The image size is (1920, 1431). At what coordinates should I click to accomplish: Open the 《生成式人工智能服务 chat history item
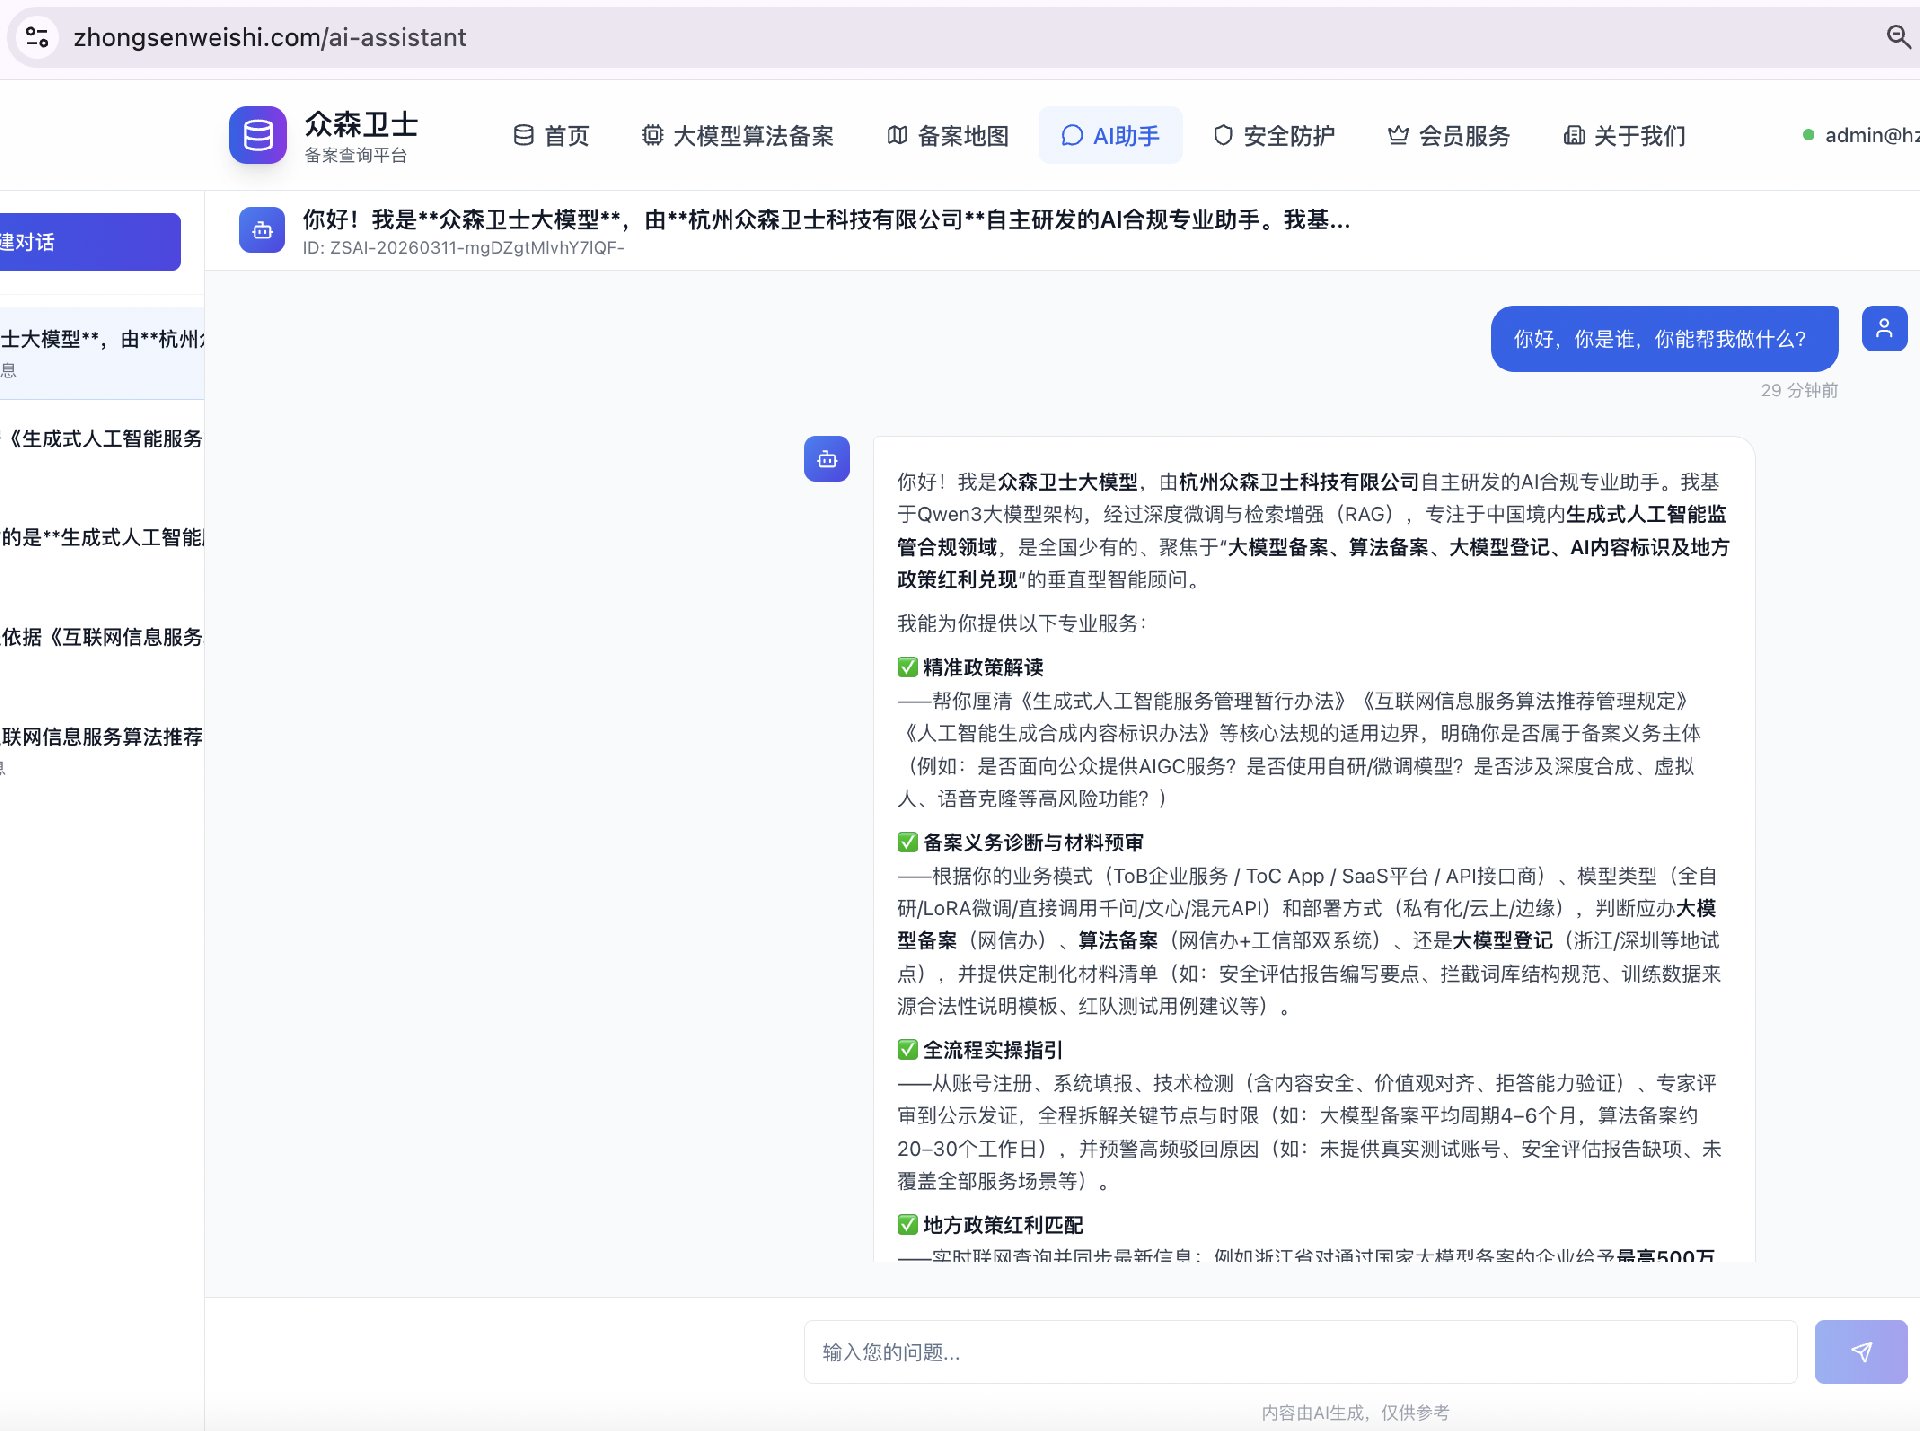(x=102, y=439)
